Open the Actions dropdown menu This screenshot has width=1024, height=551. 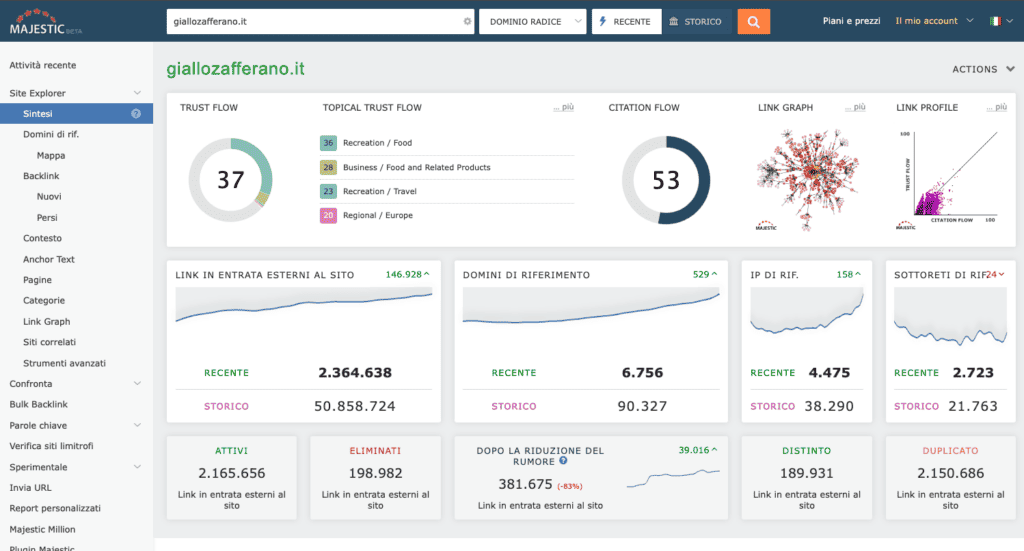click(x=983, y=69)
